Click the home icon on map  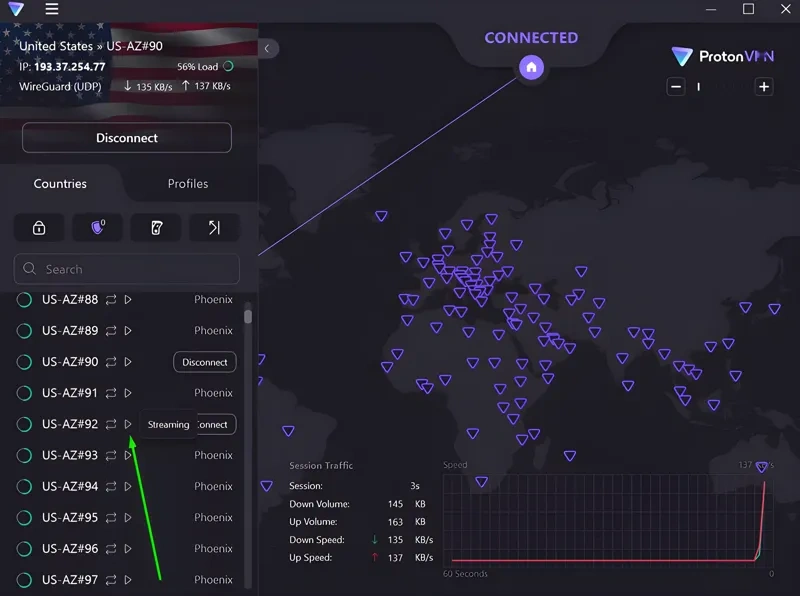[531, 67]
